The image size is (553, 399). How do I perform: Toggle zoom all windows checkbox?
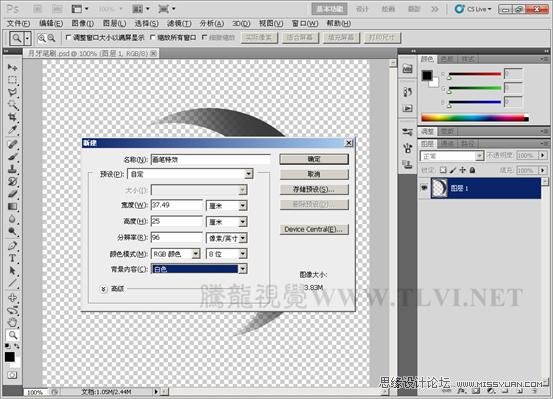[153, 37]
